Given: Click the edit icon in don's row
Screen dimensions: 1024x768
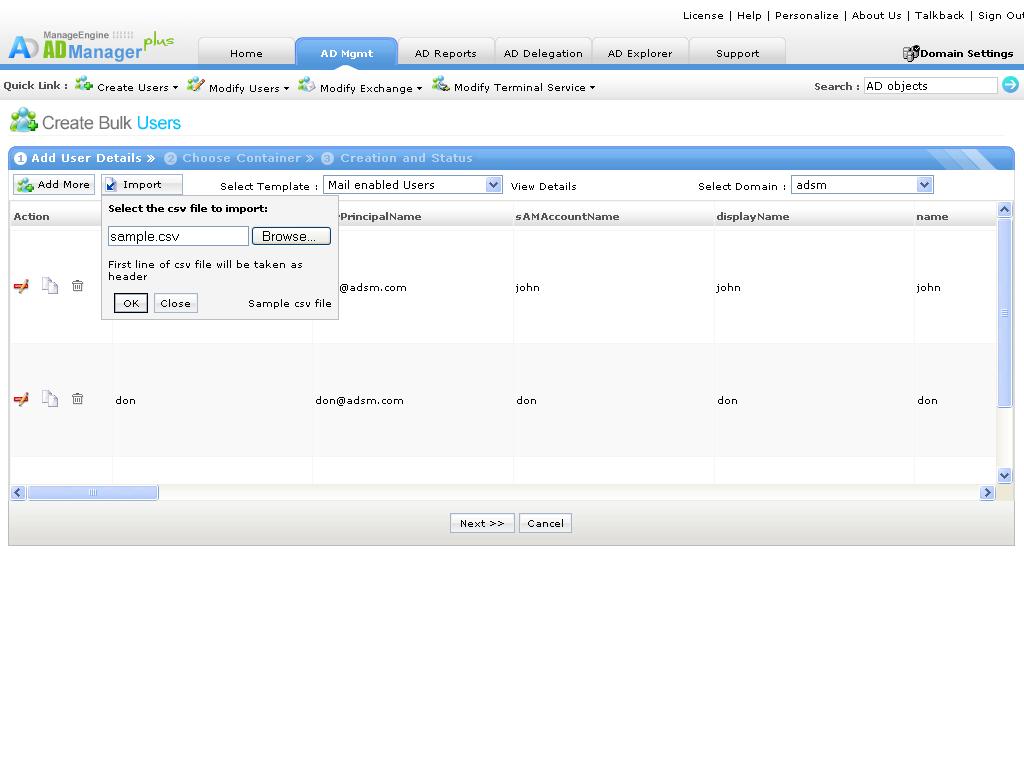Looking at the screenshot, I should [x=21, y=399].
